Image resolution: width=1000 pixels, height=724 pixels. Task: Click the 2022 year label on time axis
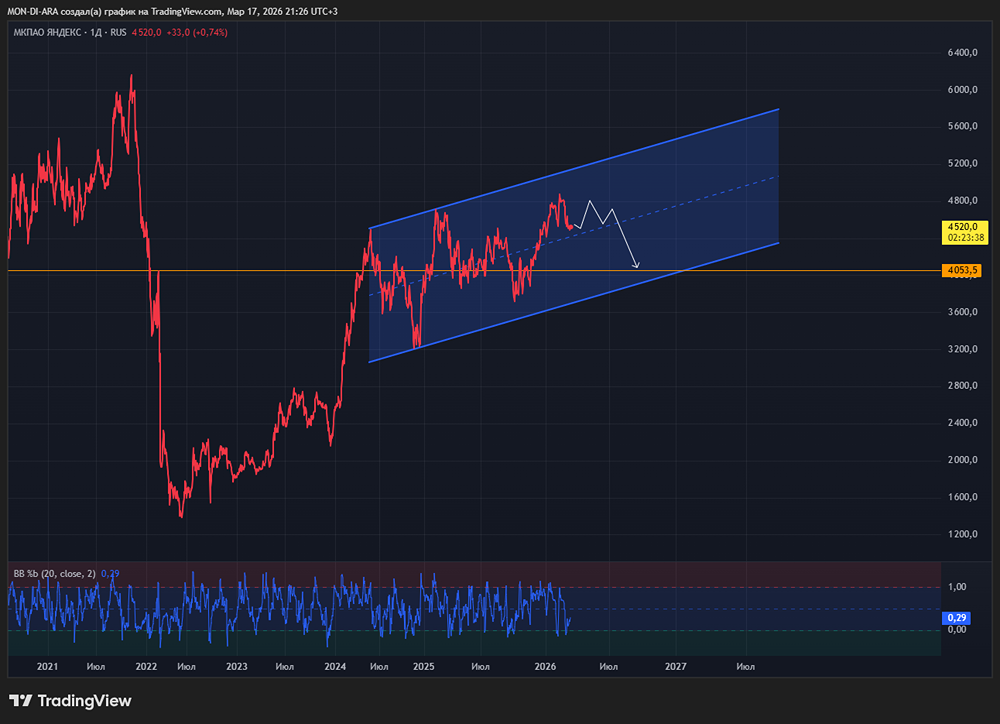(146, 667)
